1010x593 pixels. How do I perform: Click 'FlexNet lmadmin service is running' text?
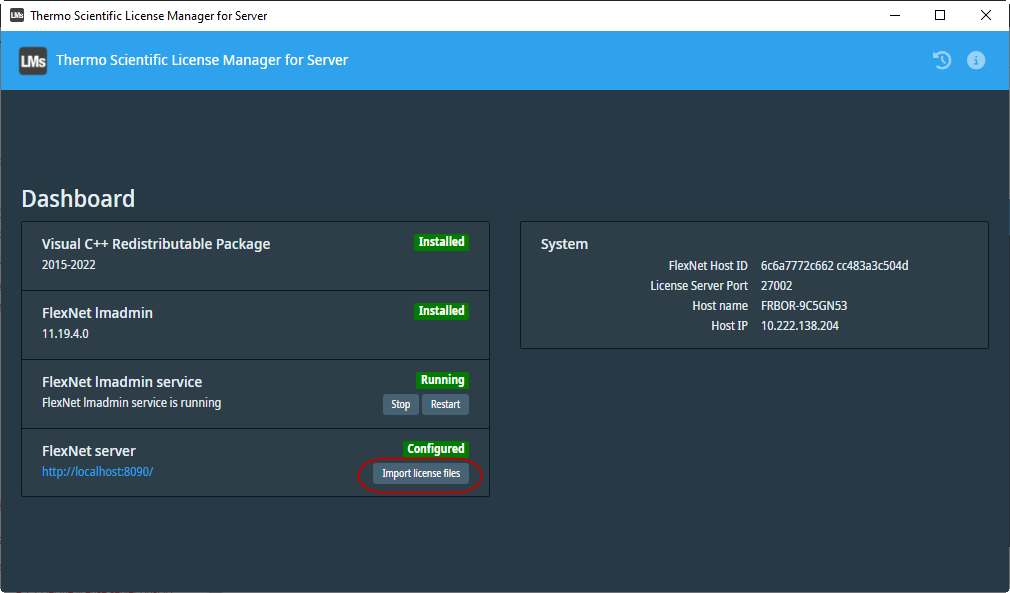131,403
